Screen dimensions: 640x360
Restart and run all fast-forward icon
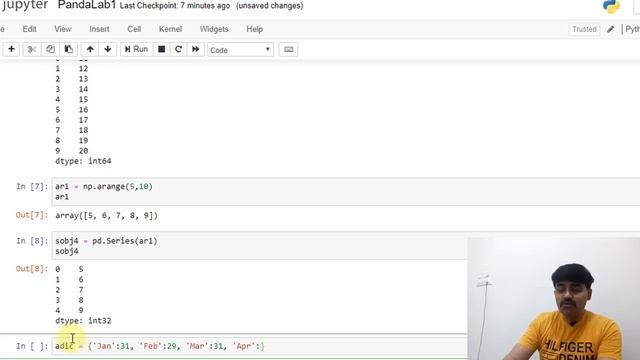(x=196, y=49)
